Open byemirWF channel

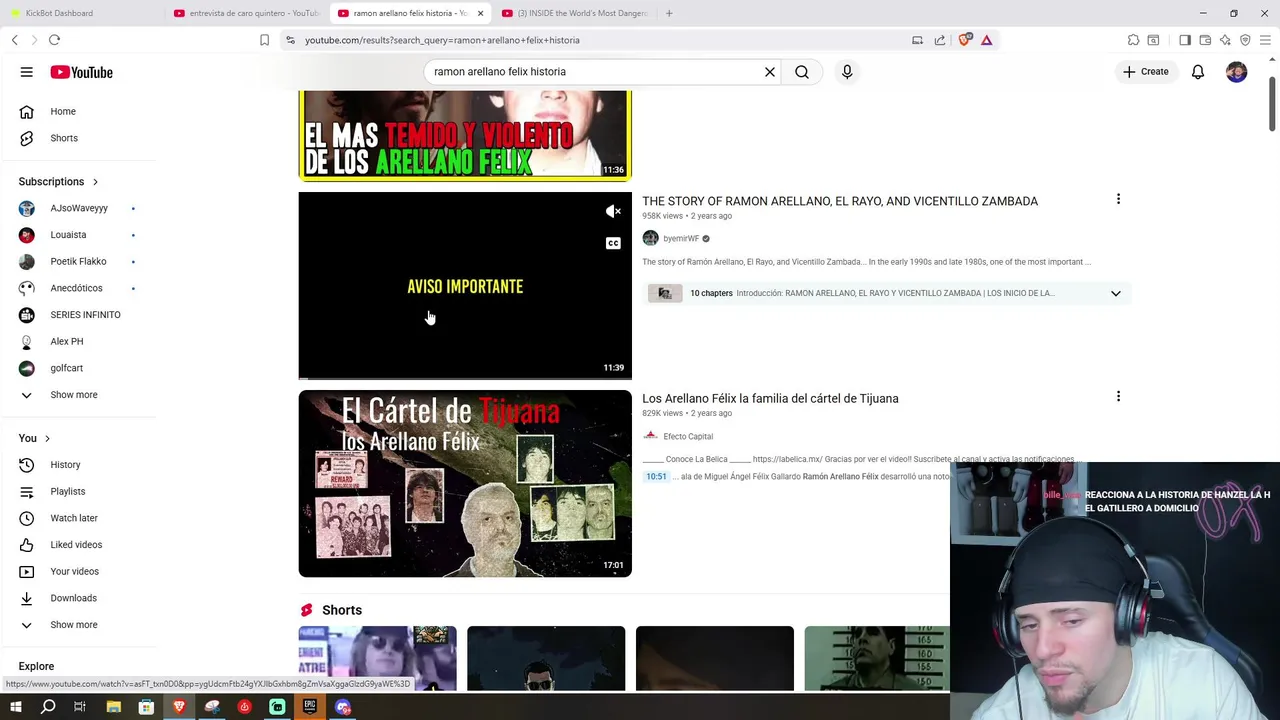click(x=681, y=239)
